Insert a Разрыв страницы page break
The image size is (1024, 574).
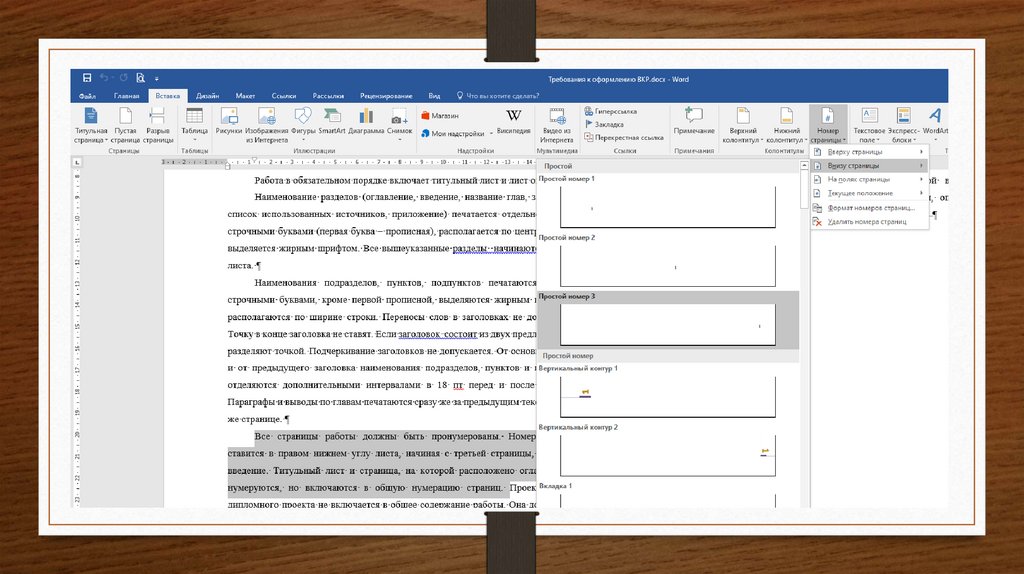(x=158, y=125)
